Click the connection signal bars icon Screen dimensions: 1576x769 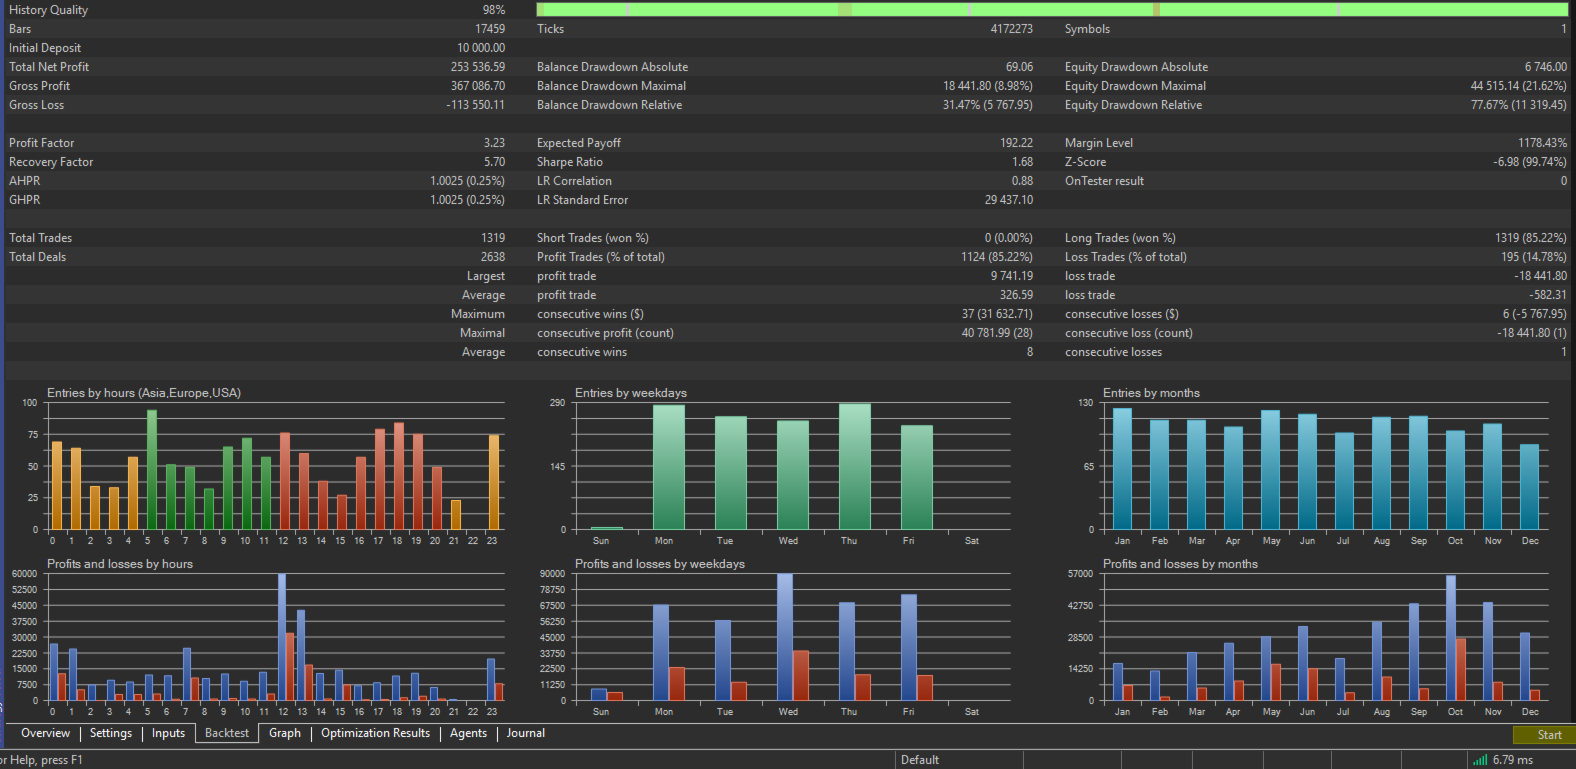pos(1480,760)
